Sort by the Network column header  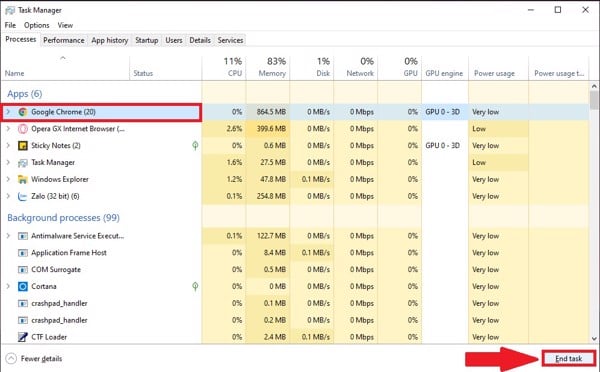(355, 68)
